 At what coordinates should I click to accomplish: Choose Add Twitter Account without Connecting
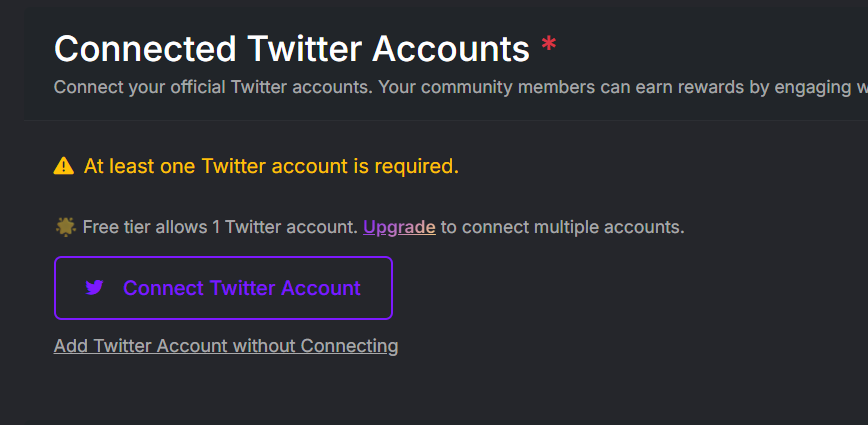226,346
